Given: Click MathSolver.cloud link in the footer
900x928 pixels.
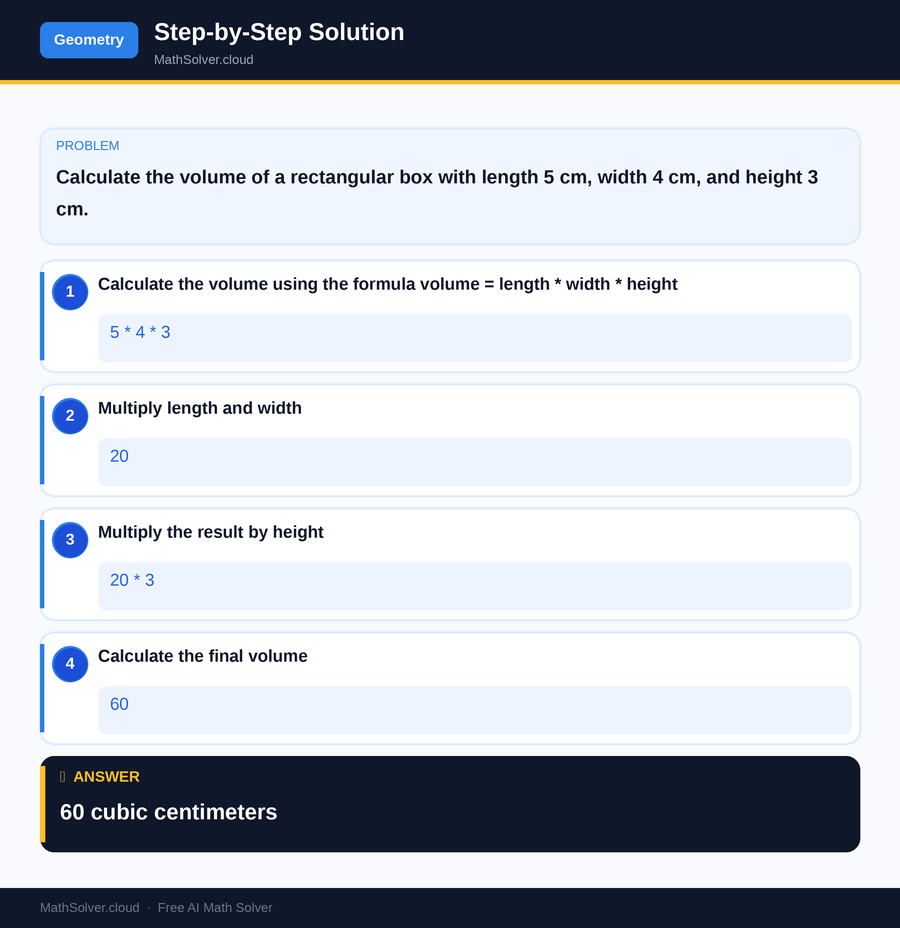Looking at the screenshot, I should tap(90, 908).
